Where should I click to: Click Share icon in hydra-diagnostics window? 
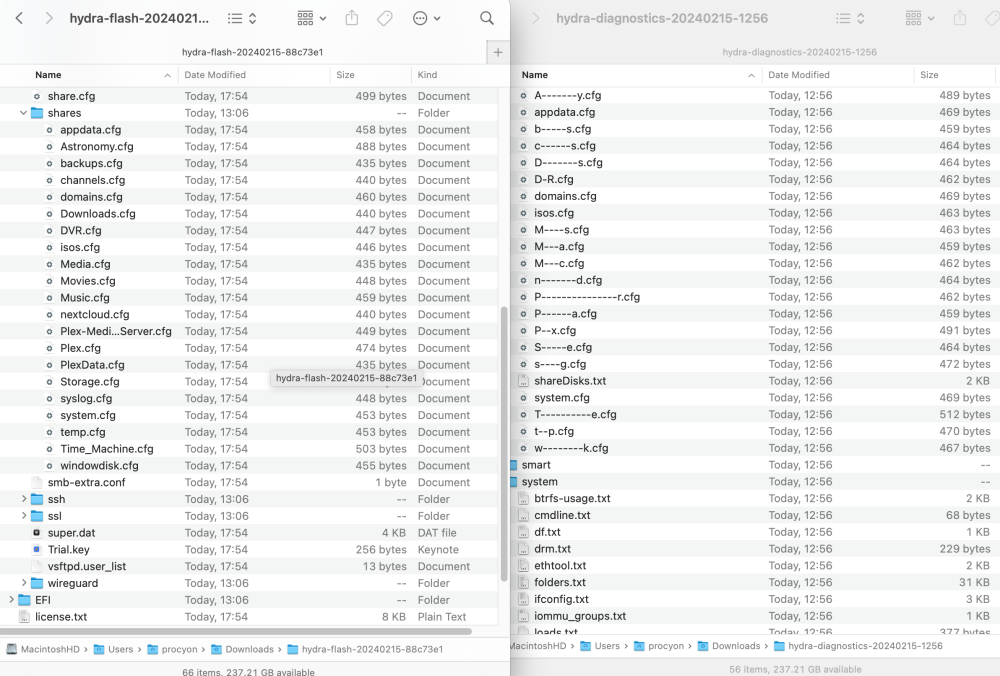pyautogui.click(x=960, y=18)
